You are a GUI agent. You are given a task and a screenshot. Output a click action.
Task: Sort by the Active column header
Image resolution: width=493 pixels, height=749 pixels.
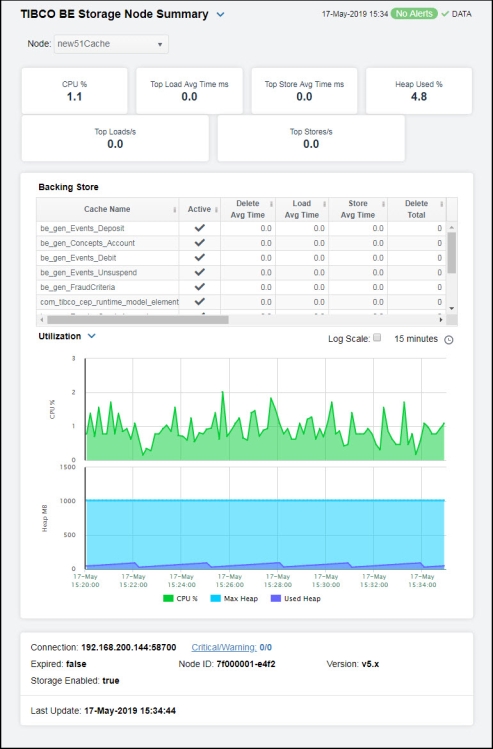point(200,209)
